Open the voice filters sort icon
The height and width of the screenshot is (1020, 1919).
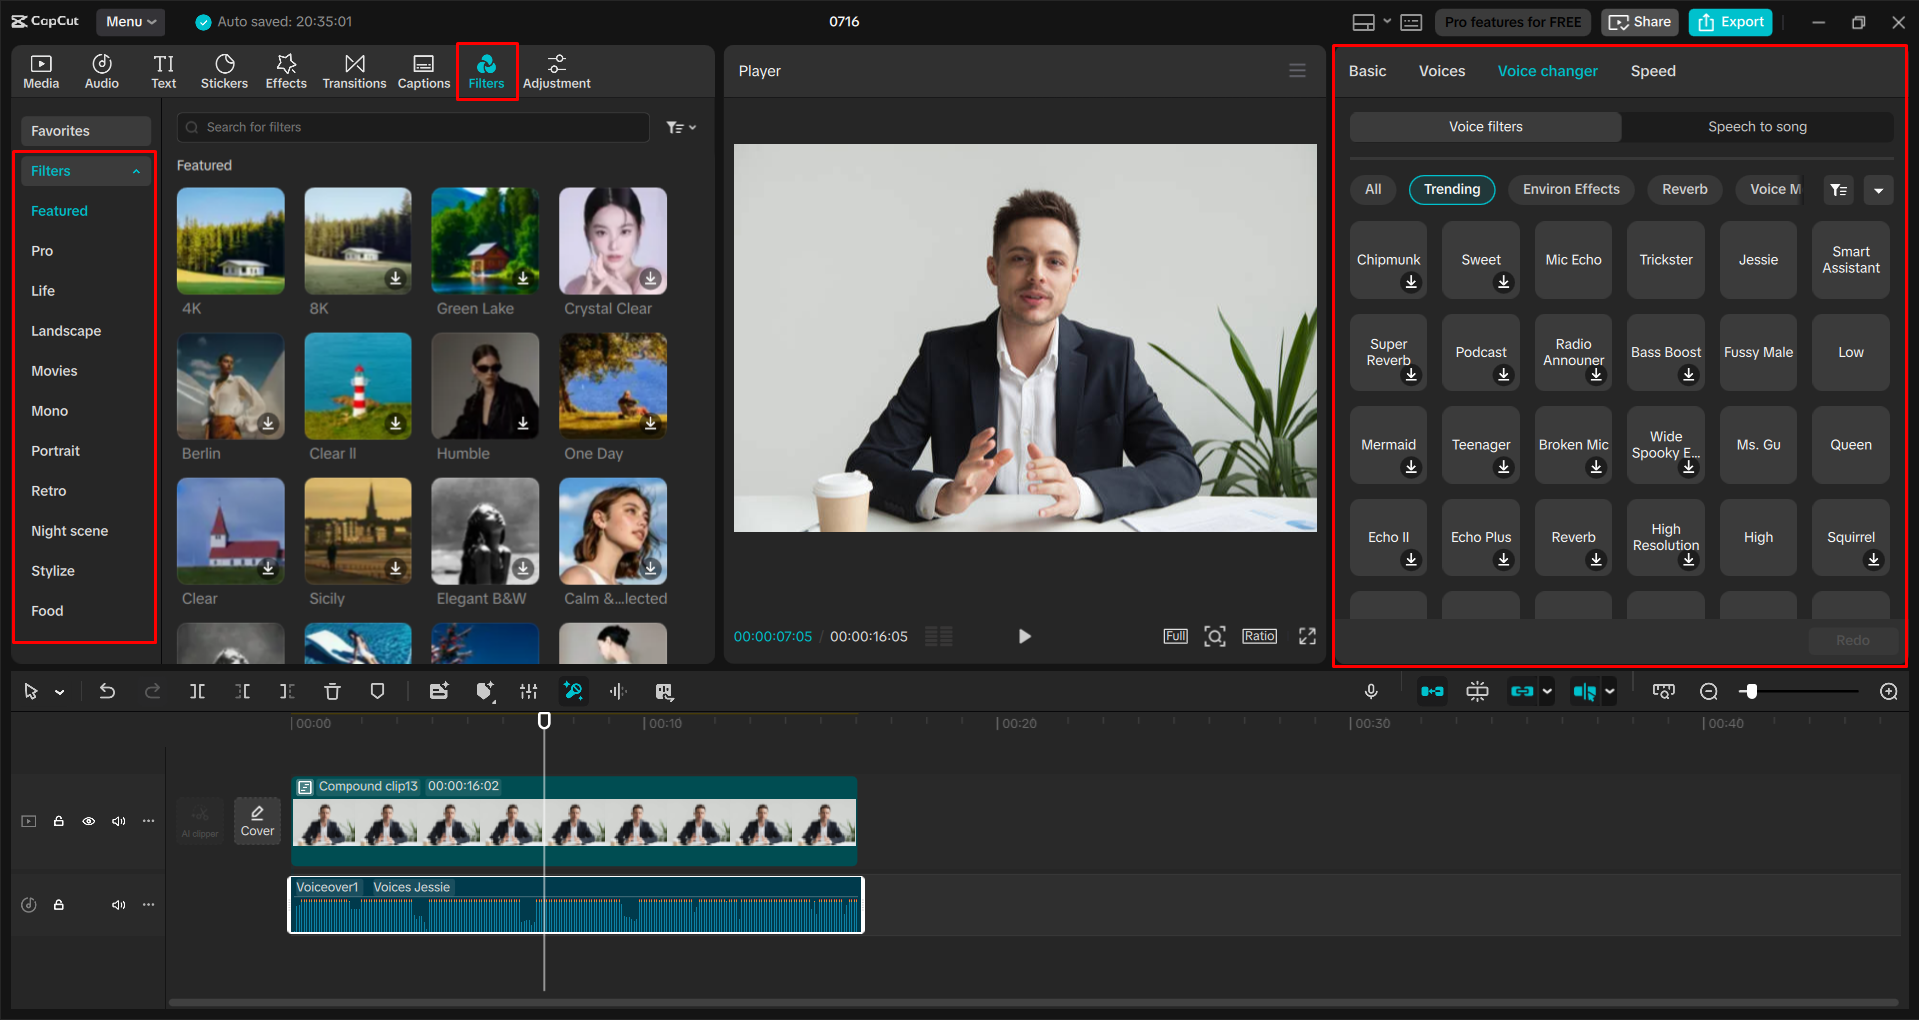1839,190
